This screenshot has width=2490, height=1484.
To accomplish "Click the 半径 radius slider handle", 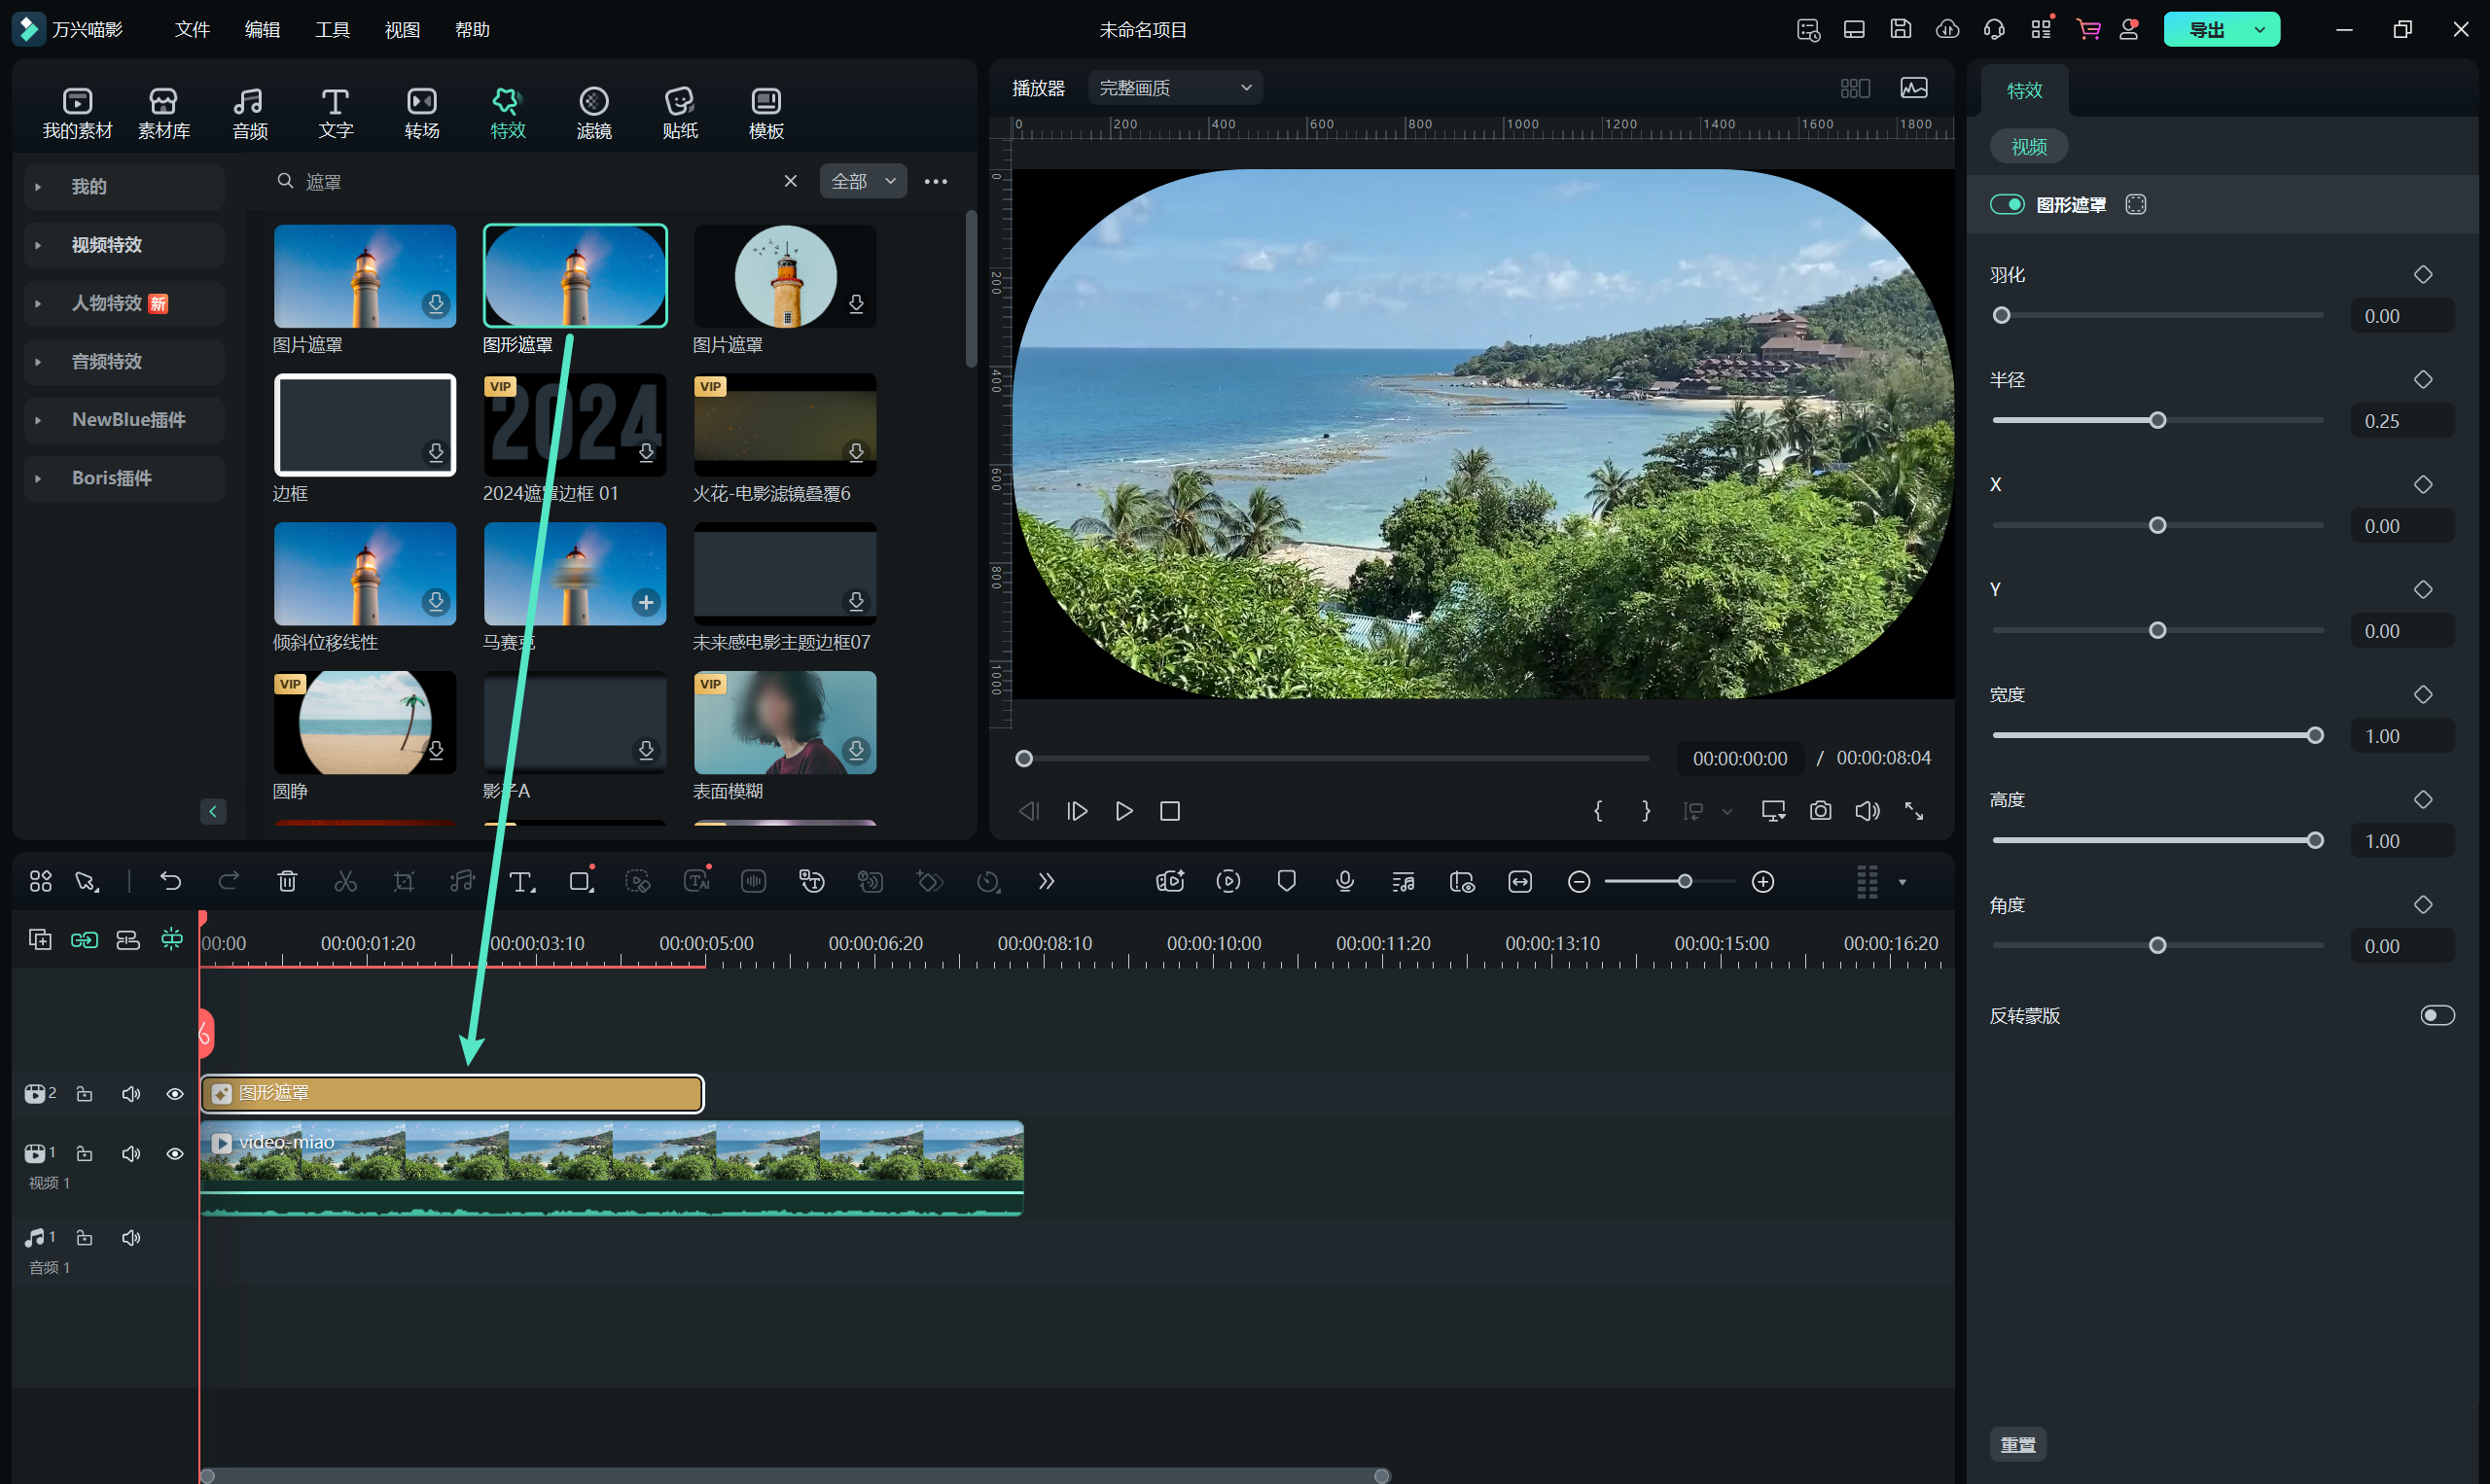I will [2157, 421].
